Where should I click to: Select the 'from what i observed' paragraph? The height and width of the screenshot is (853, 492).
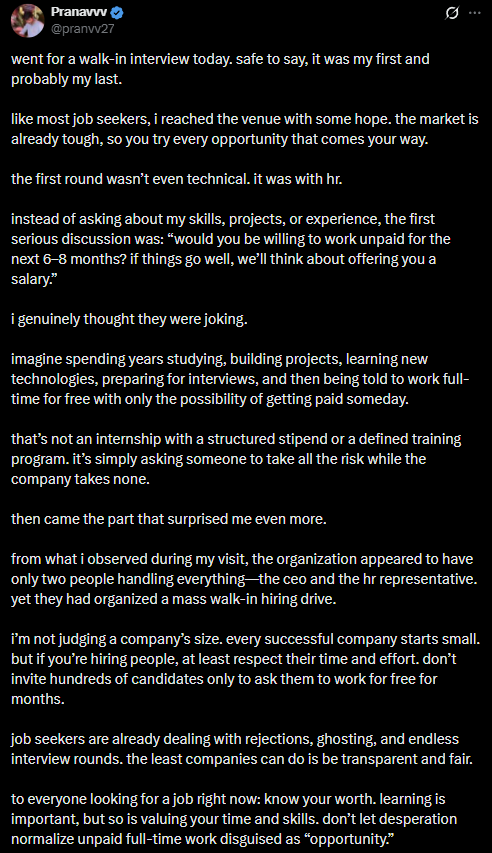(x=244, y=579)
